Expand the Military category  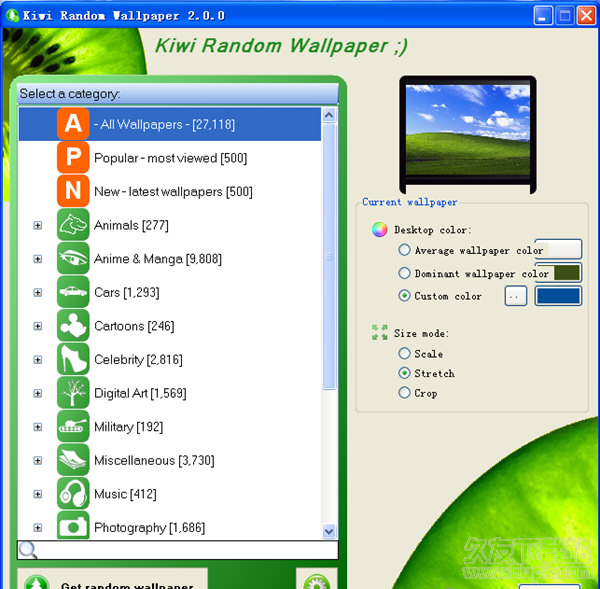click(x=38, y=427)
